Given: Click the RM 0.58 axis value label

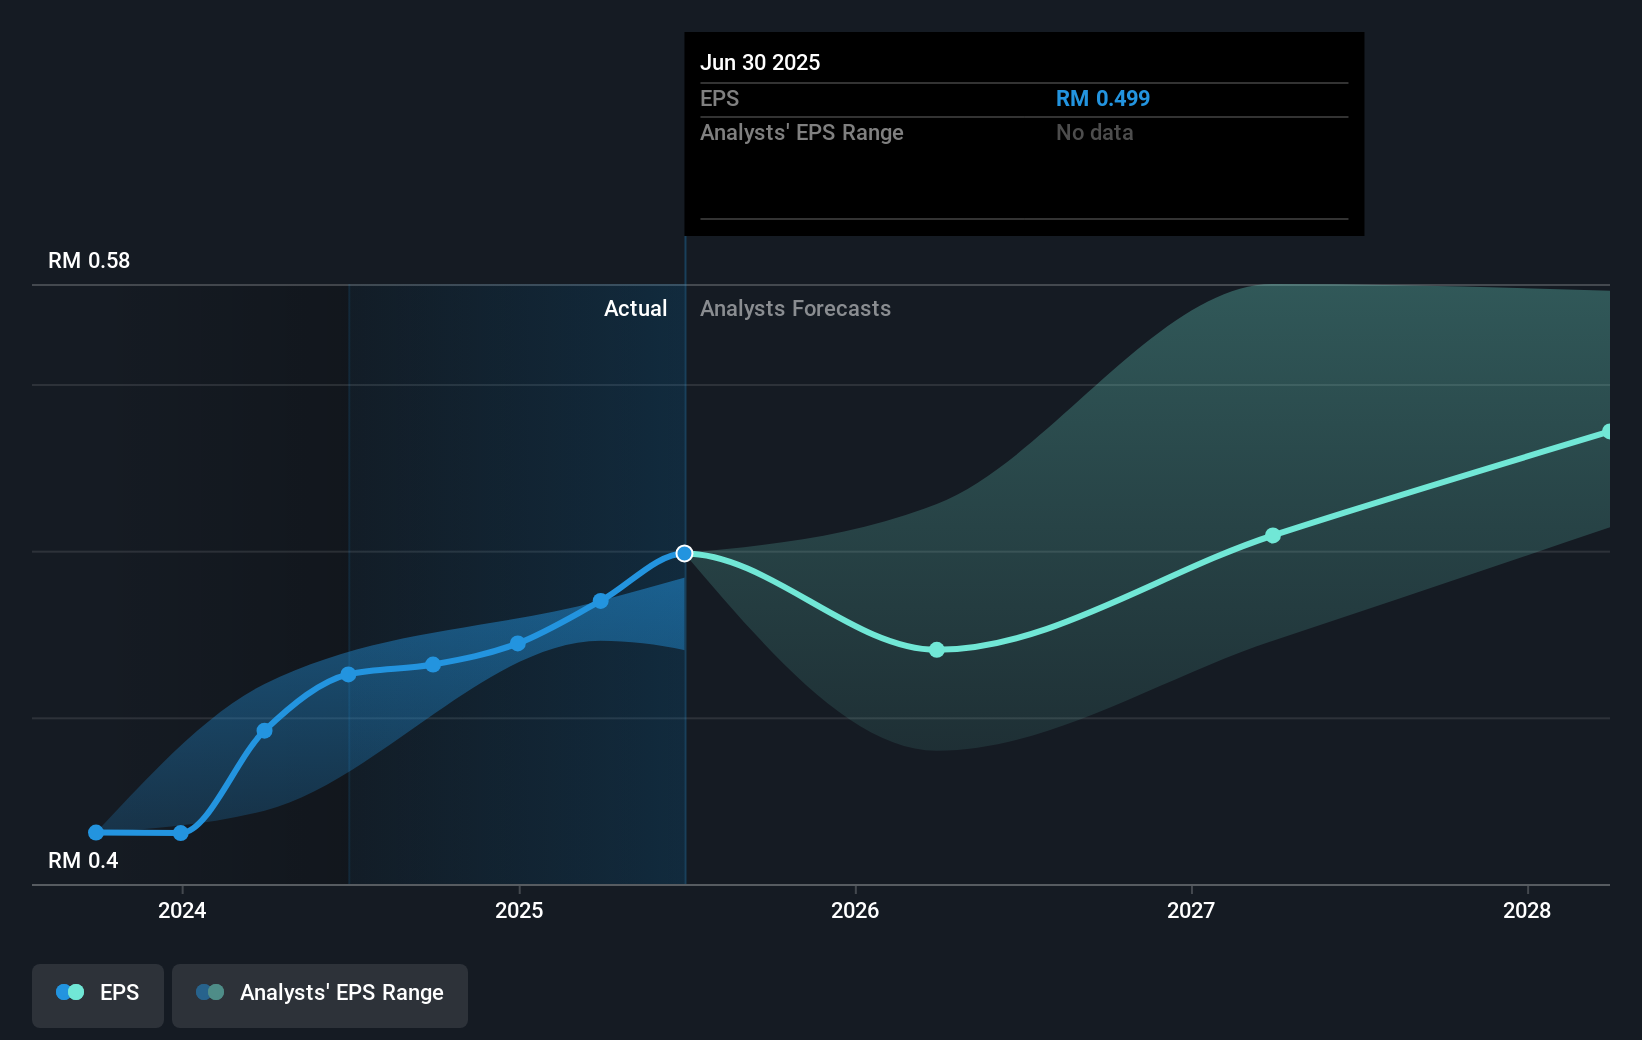Looking at the screenshot, I should (88, 260).
